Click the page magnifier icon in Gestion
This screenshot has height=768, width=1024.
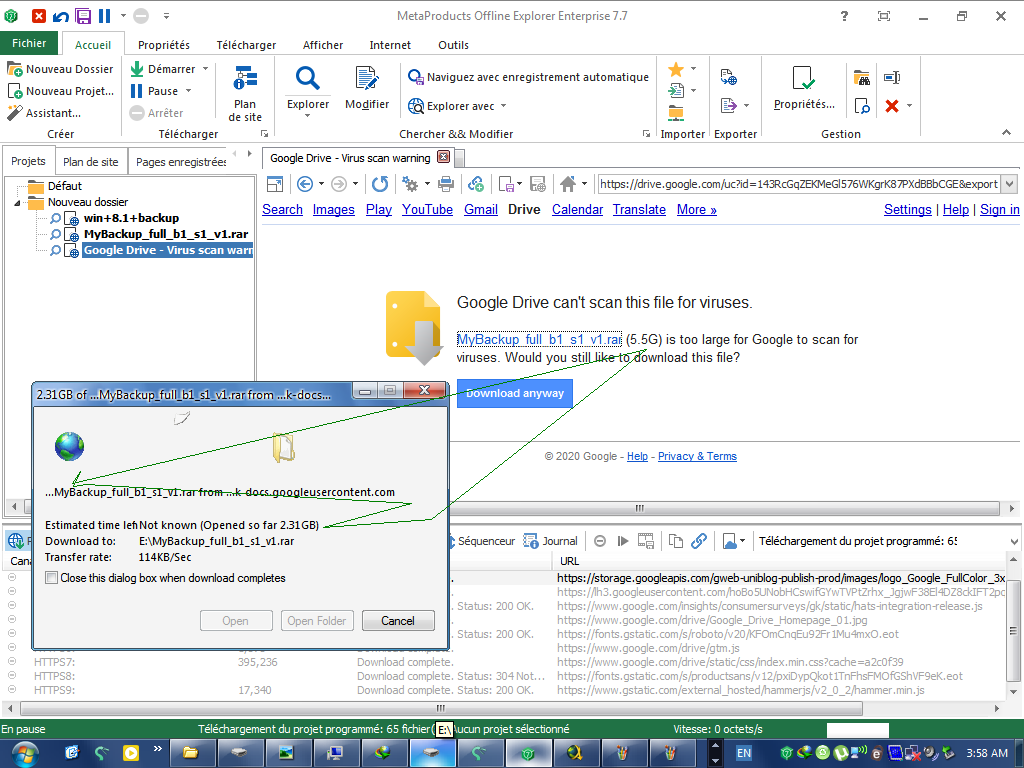(862, 106)
